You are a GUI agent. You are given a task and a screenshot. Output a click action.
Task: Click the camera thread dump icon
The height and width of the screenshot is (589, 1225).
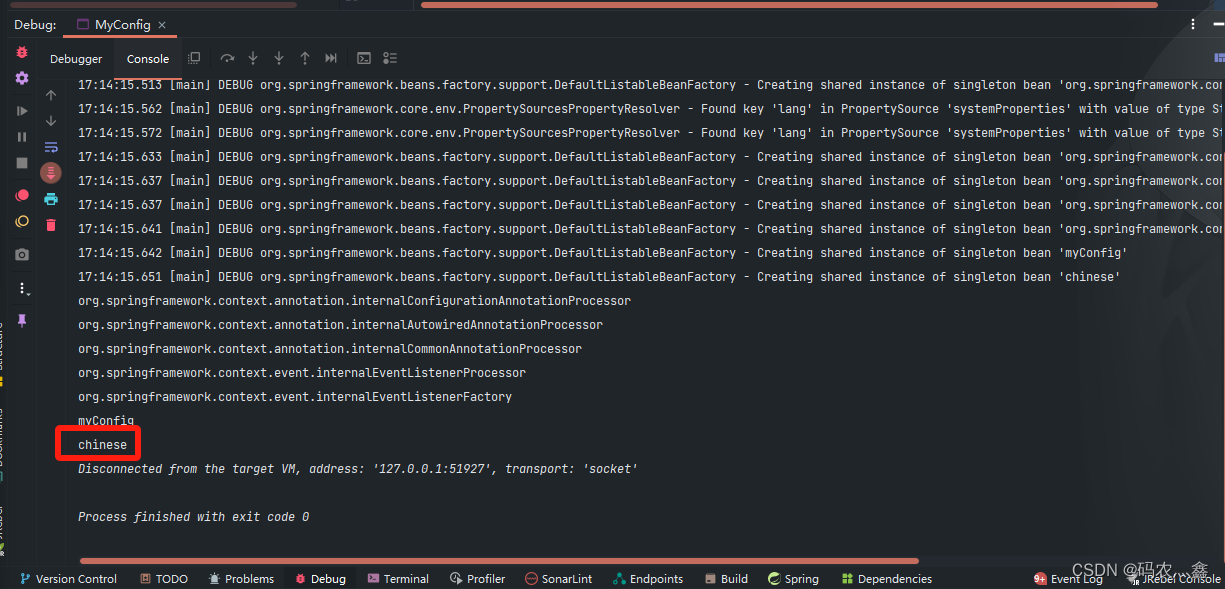coord(22,254)
